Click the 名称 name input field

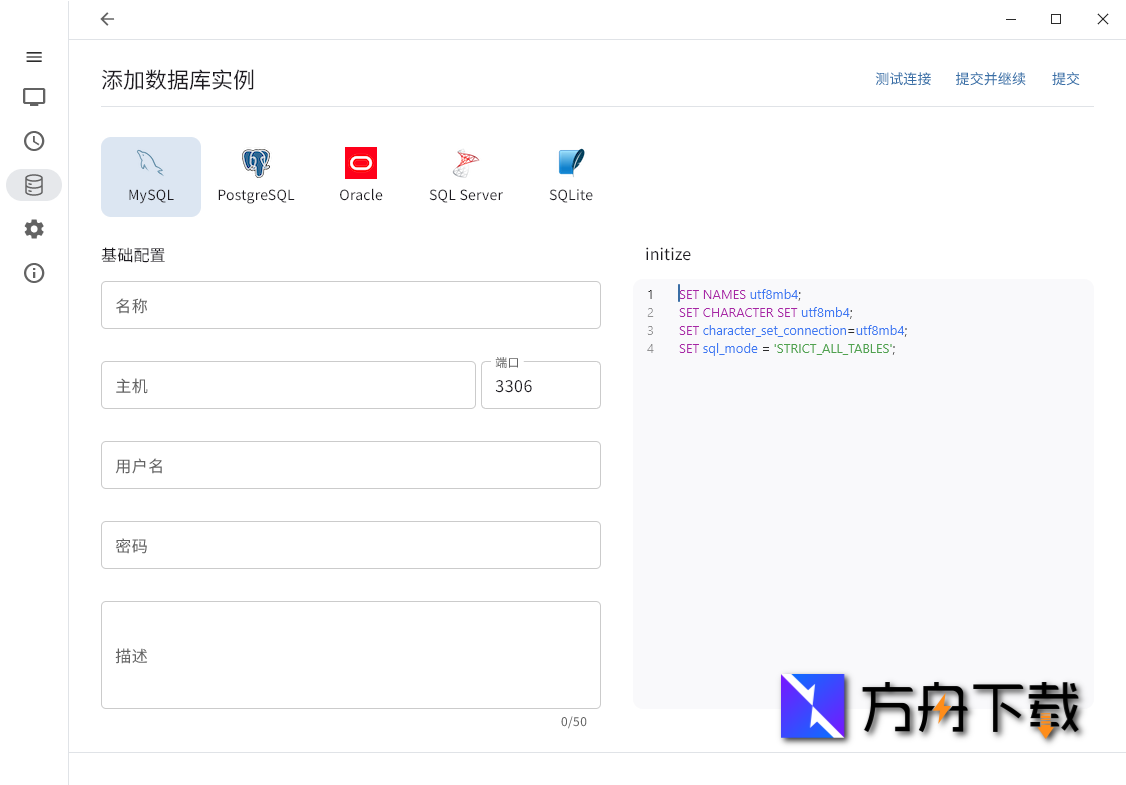pyautogui.click(x=350, y=305)
